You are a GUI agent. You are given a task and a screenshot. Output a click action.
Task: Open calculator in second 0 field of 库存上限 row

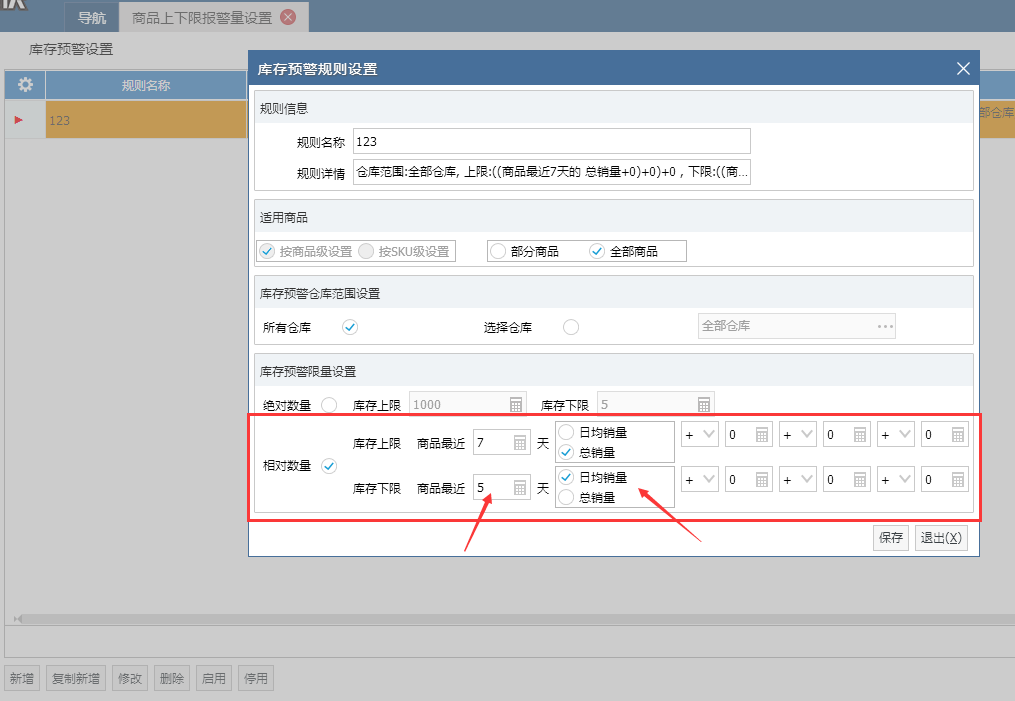point(860,435)
